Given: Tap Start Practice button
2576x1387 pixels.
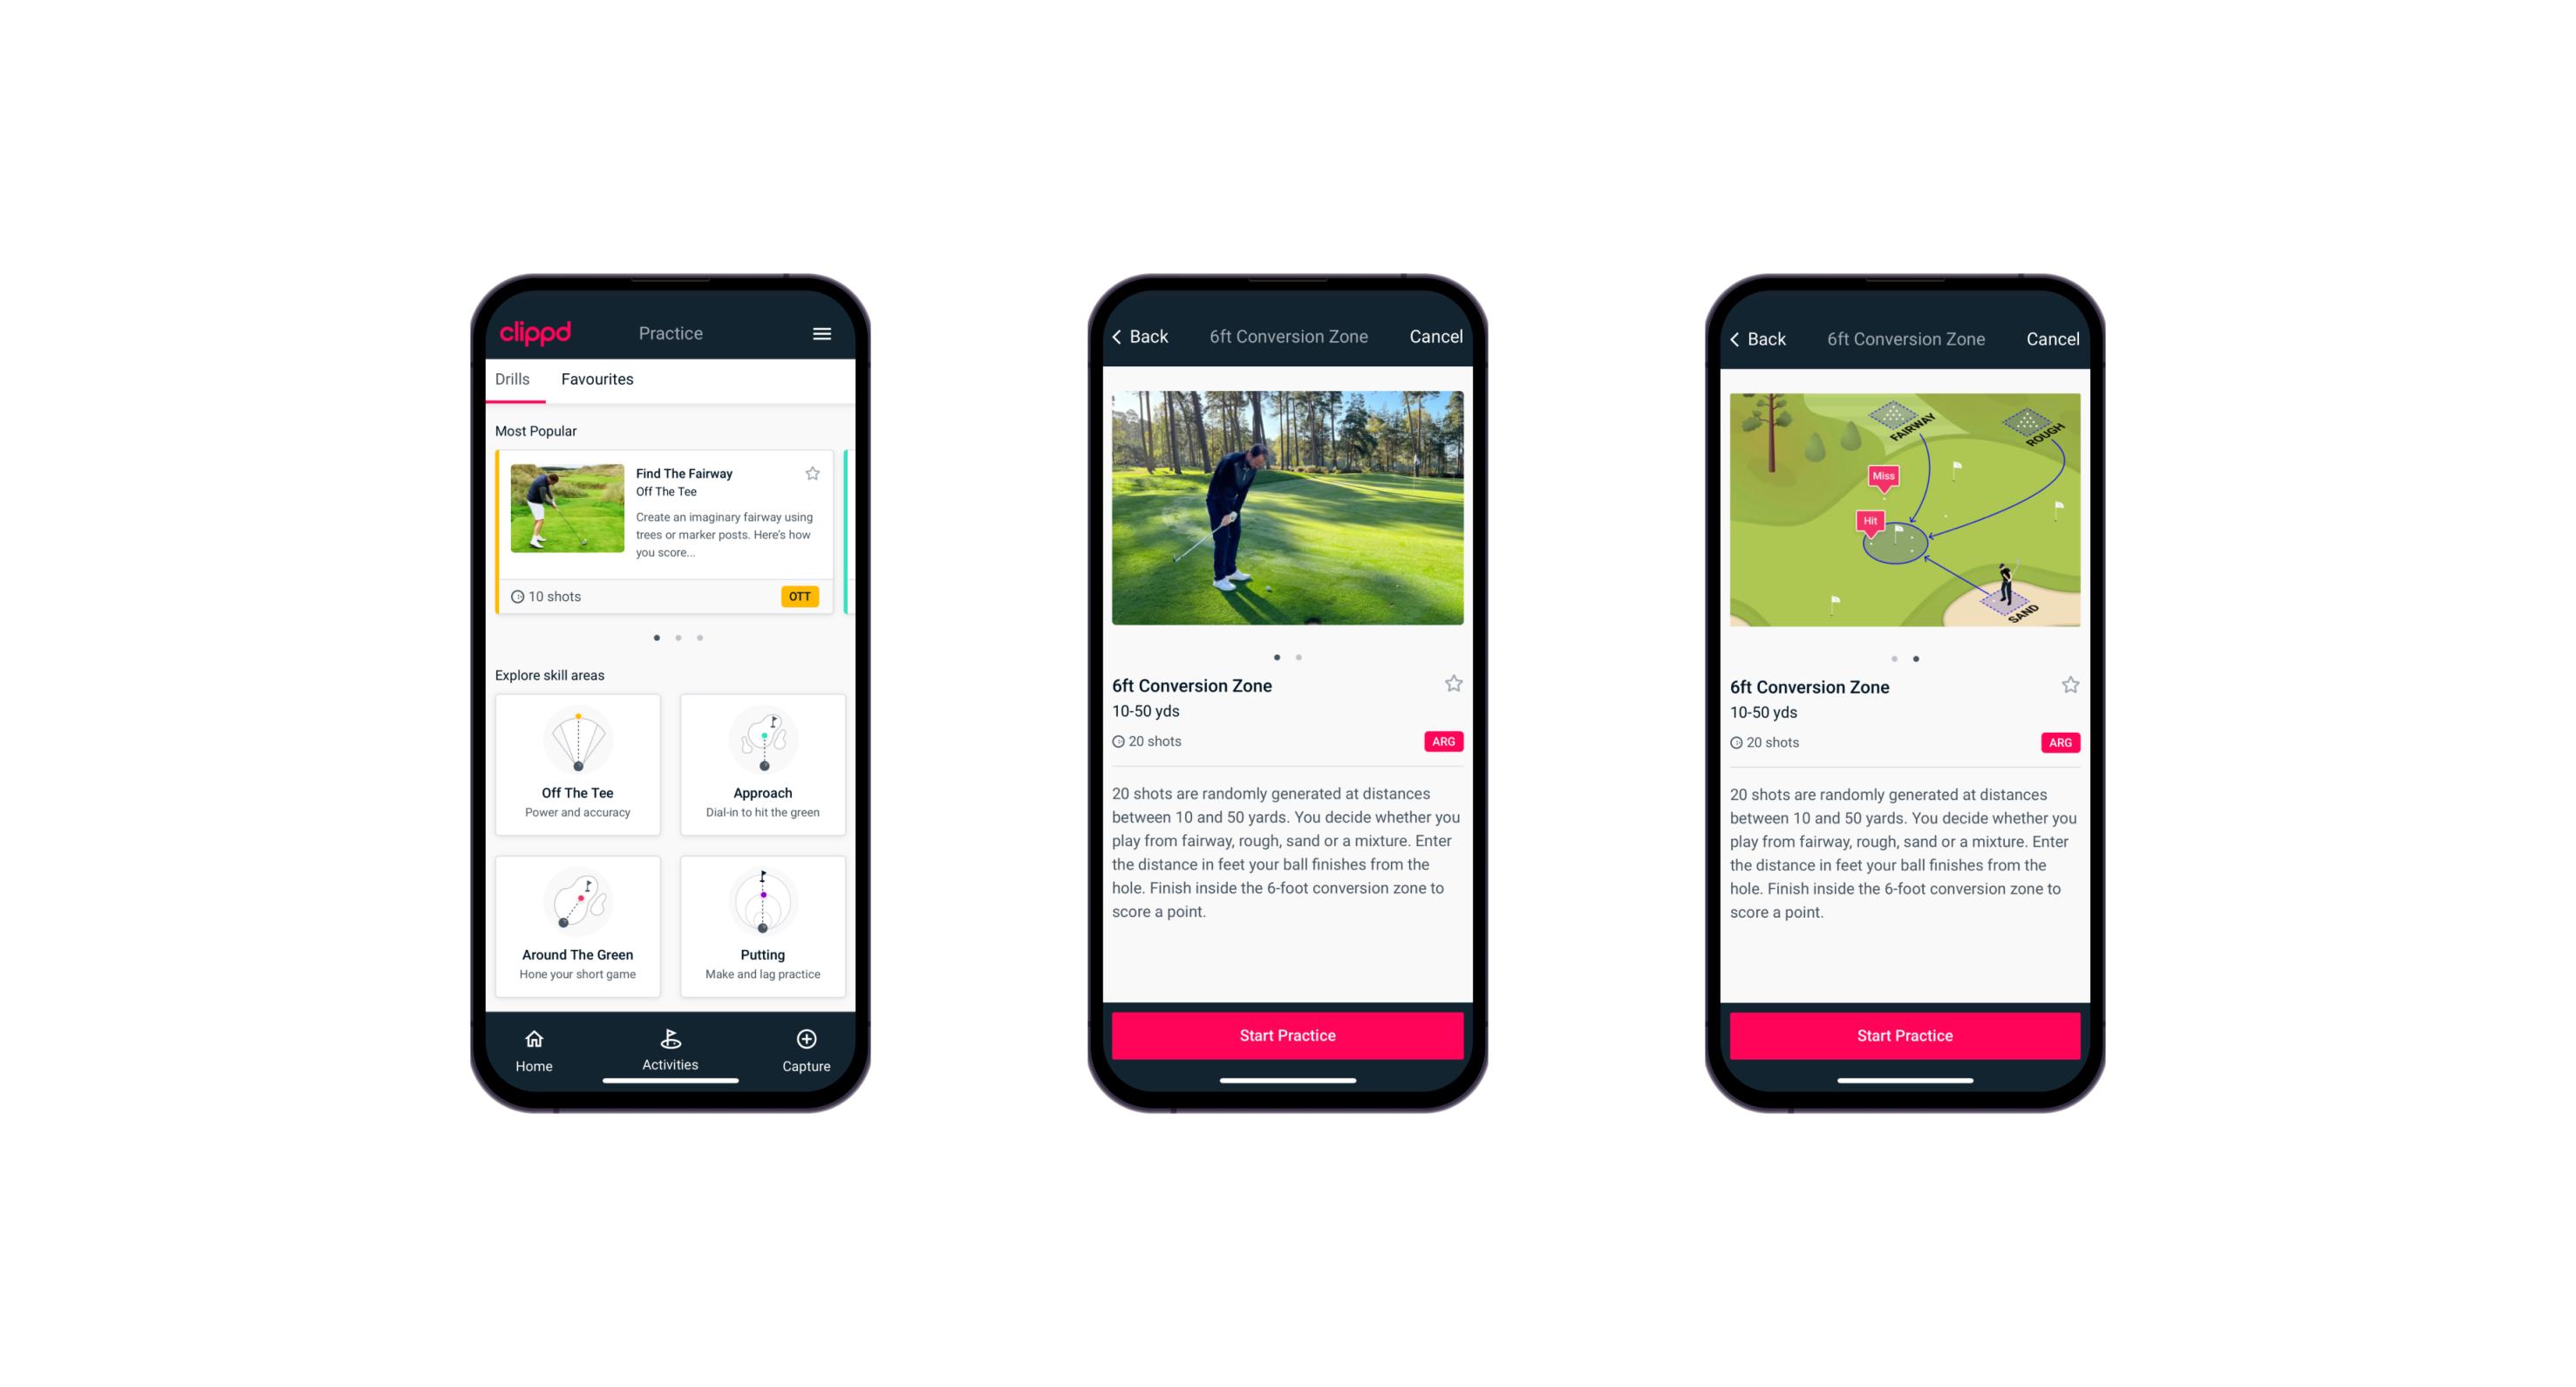Looking at the screenshot, I should pos(1287,1035).
